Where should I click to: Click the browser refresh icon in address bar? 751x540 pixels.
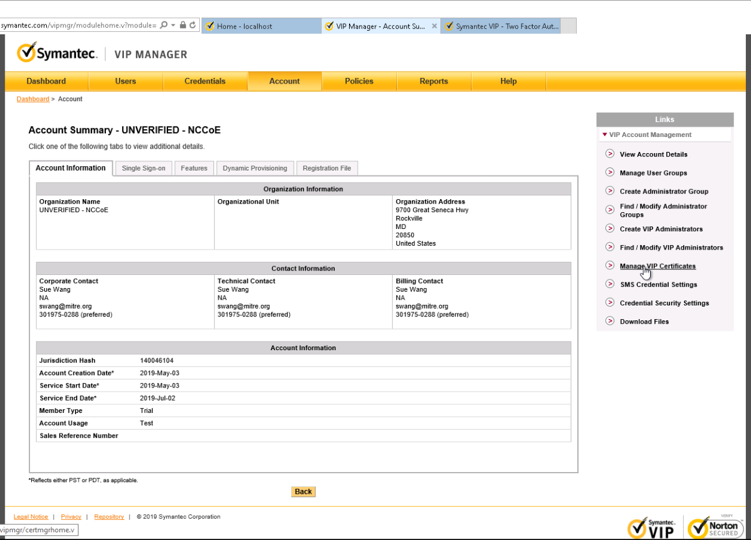[193, 25]
